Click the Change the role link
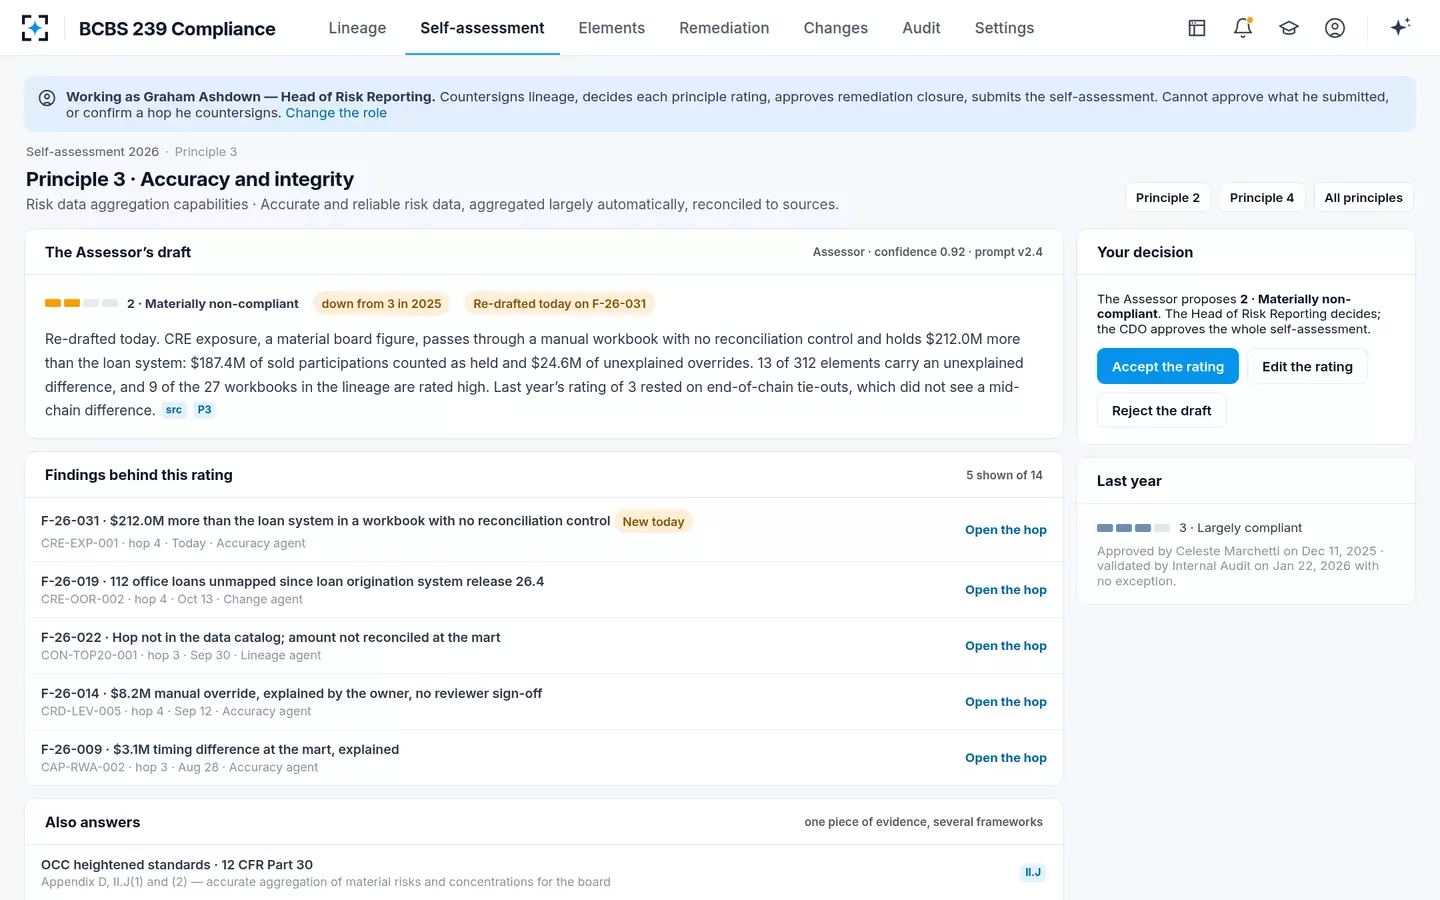 [x=336, y=113]
